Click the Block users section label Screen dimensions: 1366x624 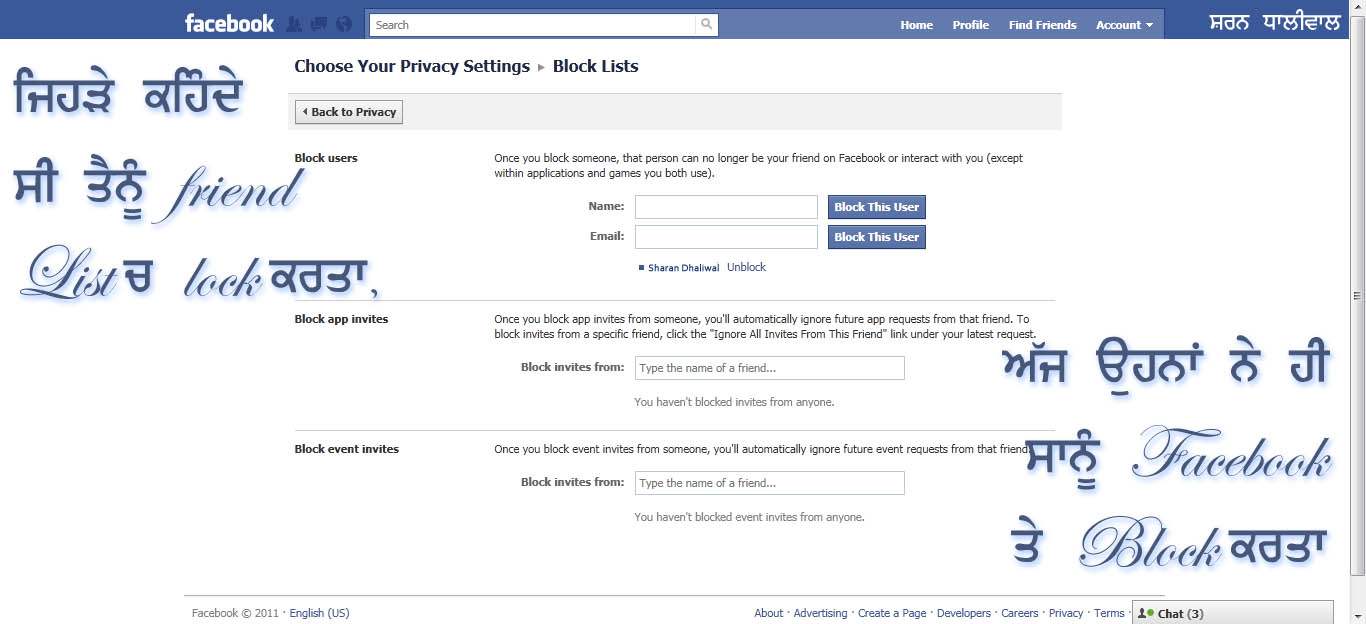click(326, 158)
